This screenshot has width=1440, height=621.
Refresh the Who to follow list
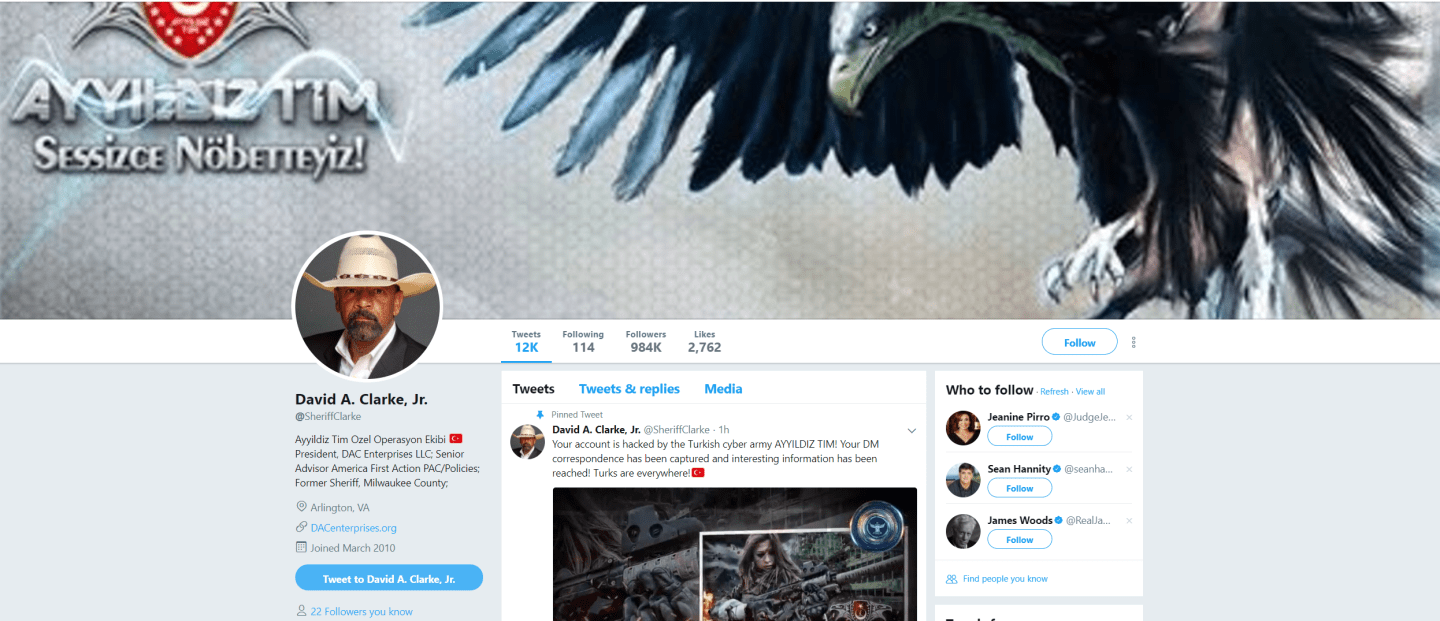1054,392
